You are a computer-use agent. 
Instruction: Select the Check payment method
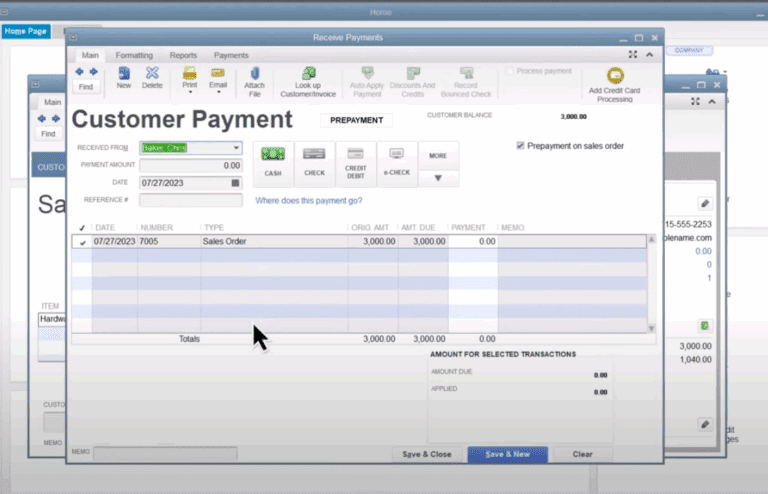click(x=314, y=159)
